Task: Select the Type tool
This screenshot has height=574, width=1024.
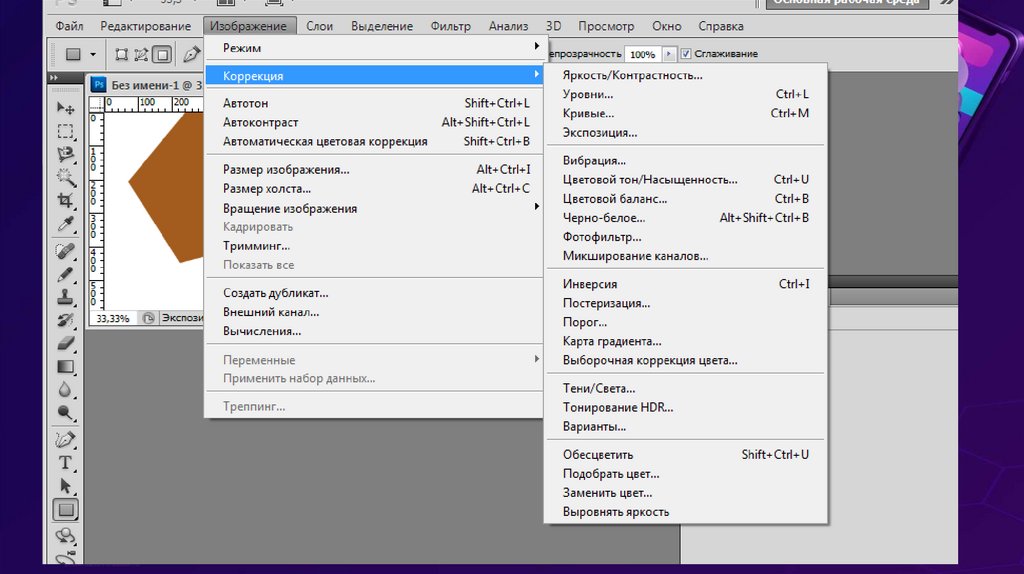Action: [x=66, y=462]
